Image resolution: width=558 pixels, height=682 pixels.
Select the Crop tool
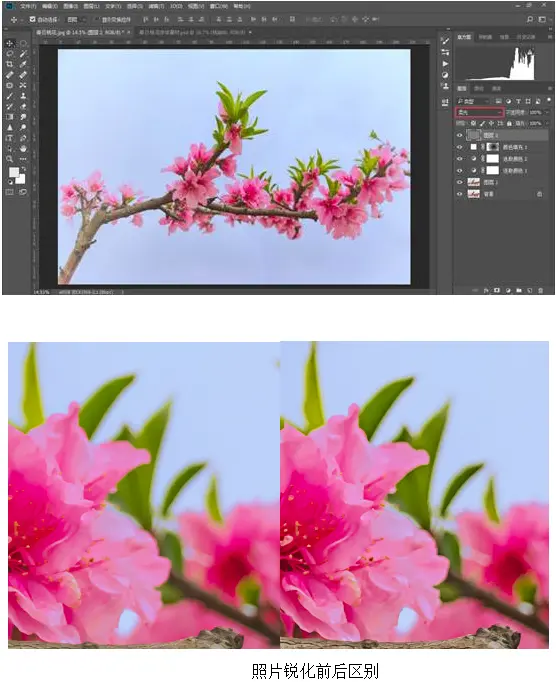tap(10, 64)
